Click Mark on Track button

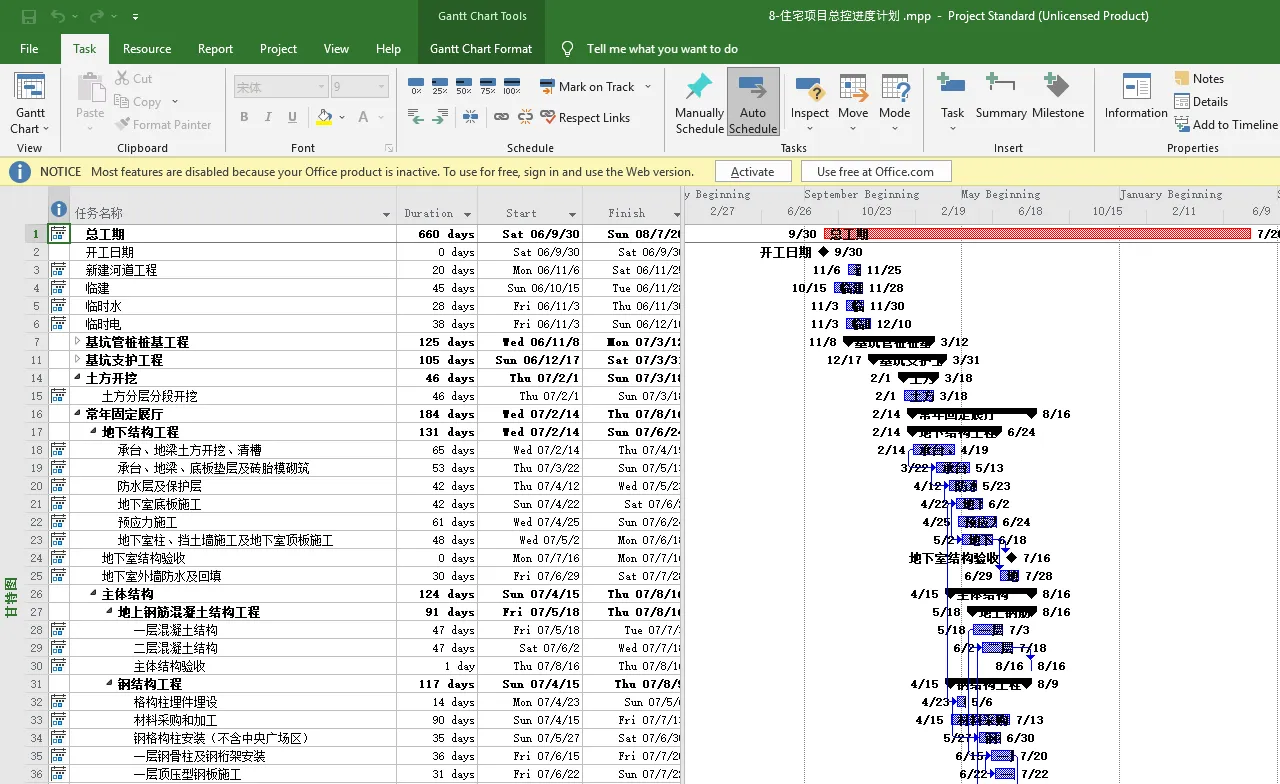588,86
